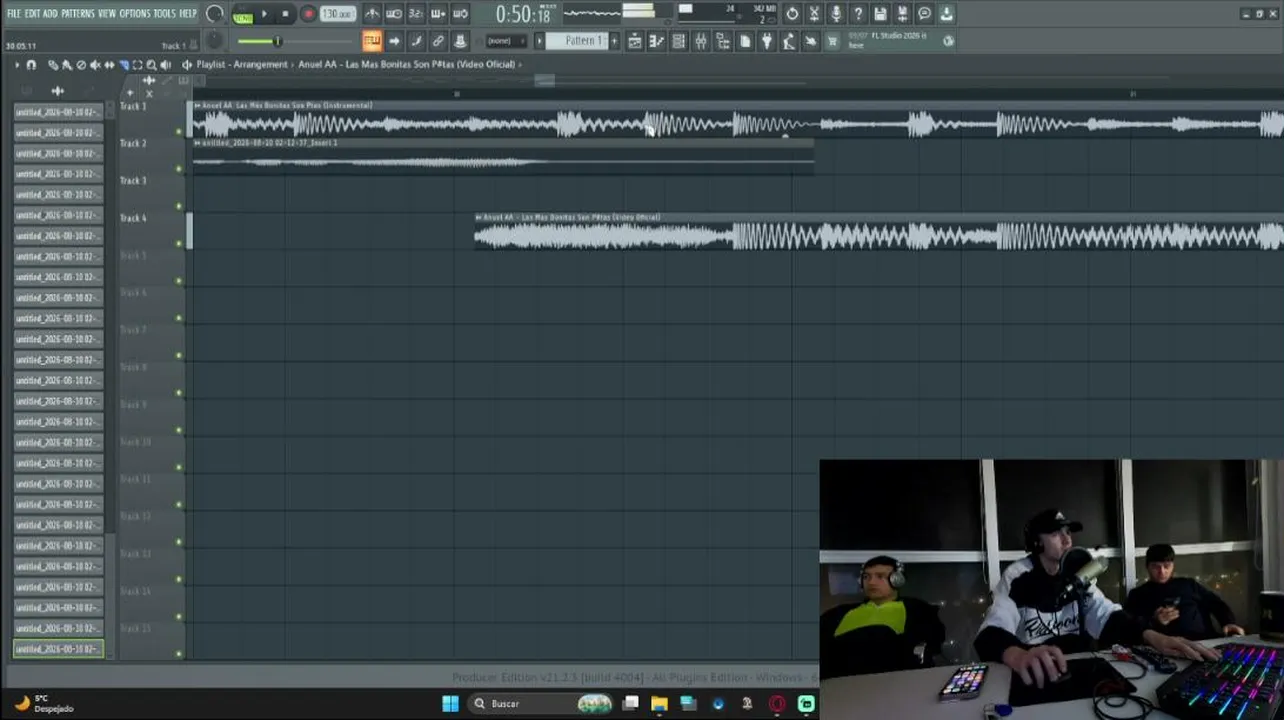The image size is (1284, 720).
Task: Toggle the 3-2-1 countdown before recording
Action: pyautogui.click(x=416, y=14)
